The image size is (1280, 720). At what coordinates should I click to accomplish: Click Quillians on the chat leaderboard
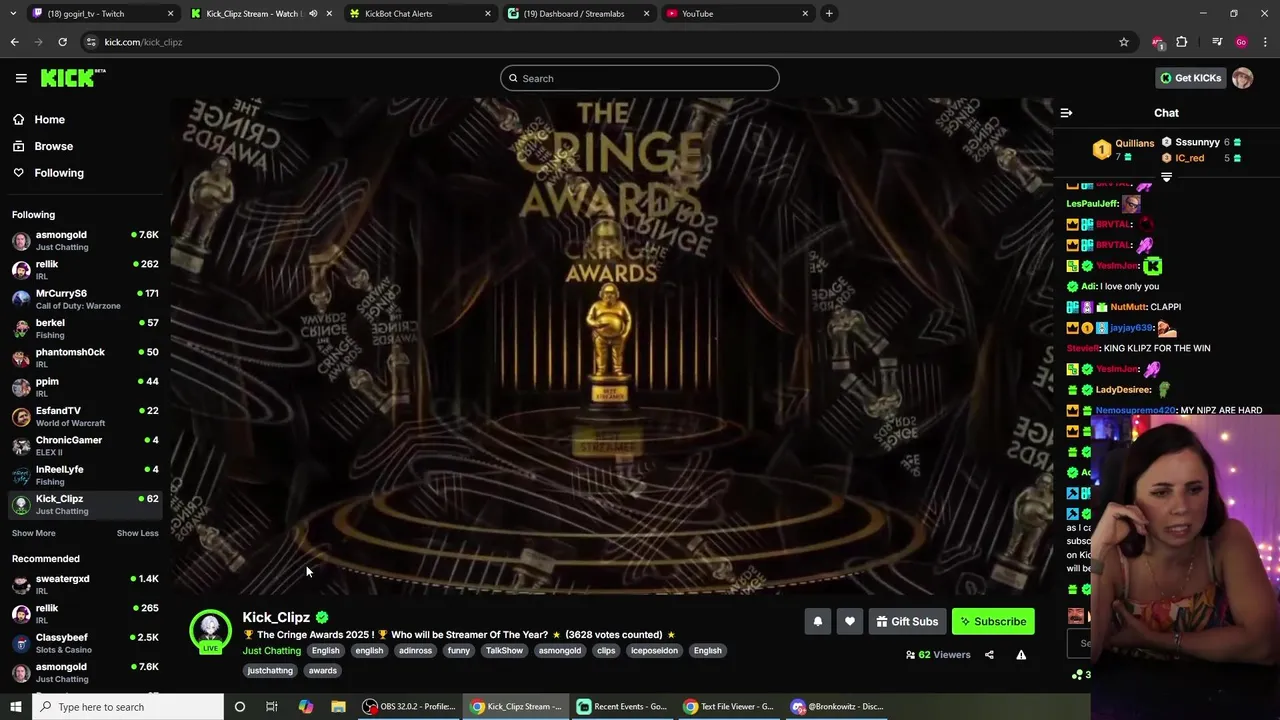point(1124,150)
